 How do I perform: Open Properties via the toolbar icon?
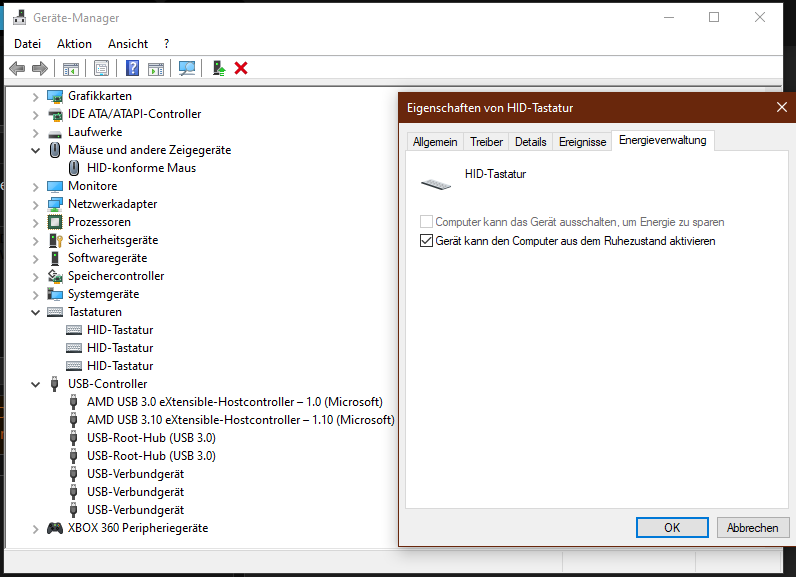(x=102, y=69)
